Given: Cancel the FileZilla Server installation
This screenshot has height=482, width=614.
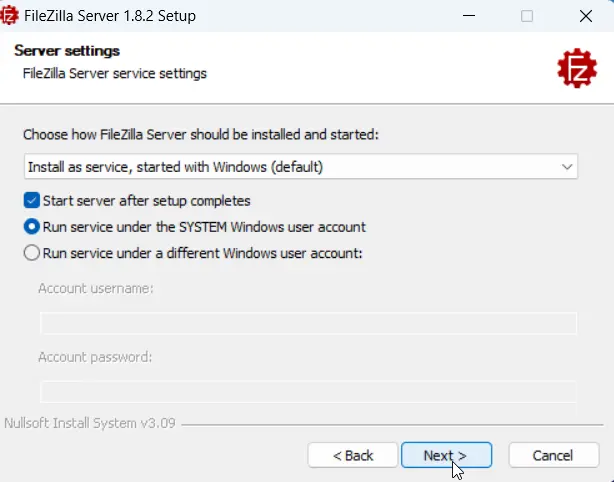Looking at the screenshot, I should tap(554, 455).
